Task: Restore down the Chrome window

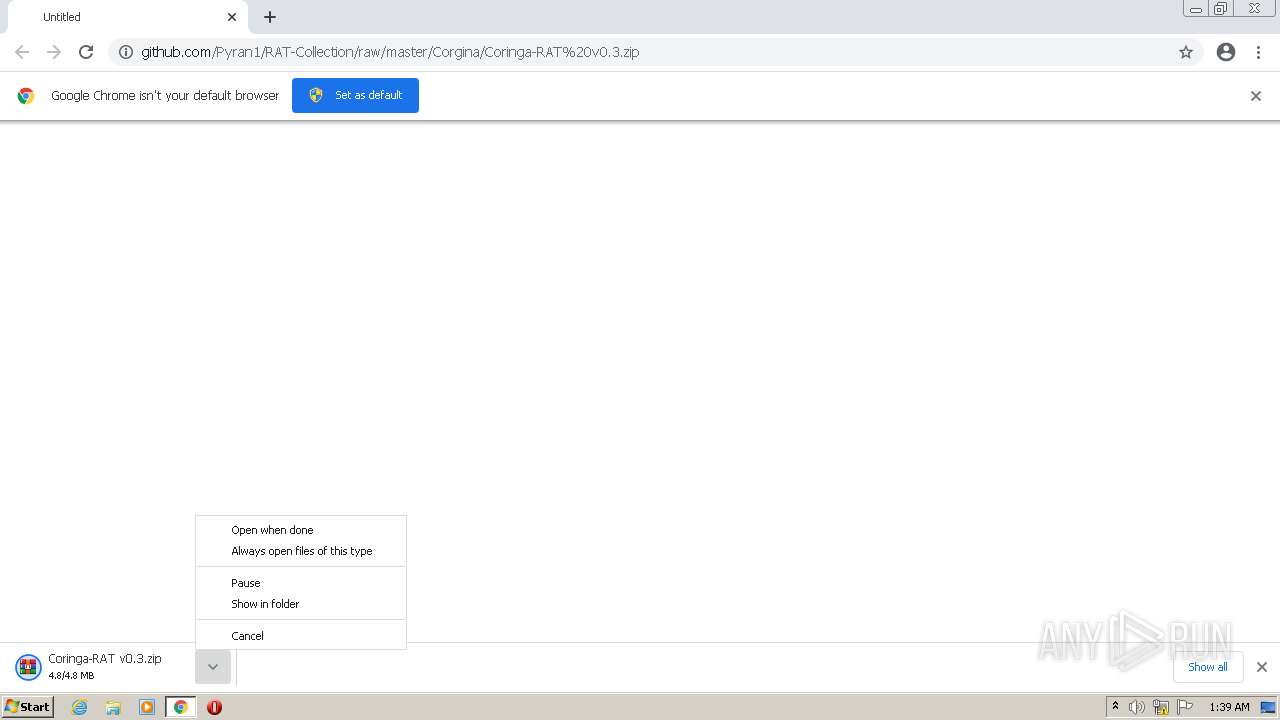Action: click(1221, 9)
